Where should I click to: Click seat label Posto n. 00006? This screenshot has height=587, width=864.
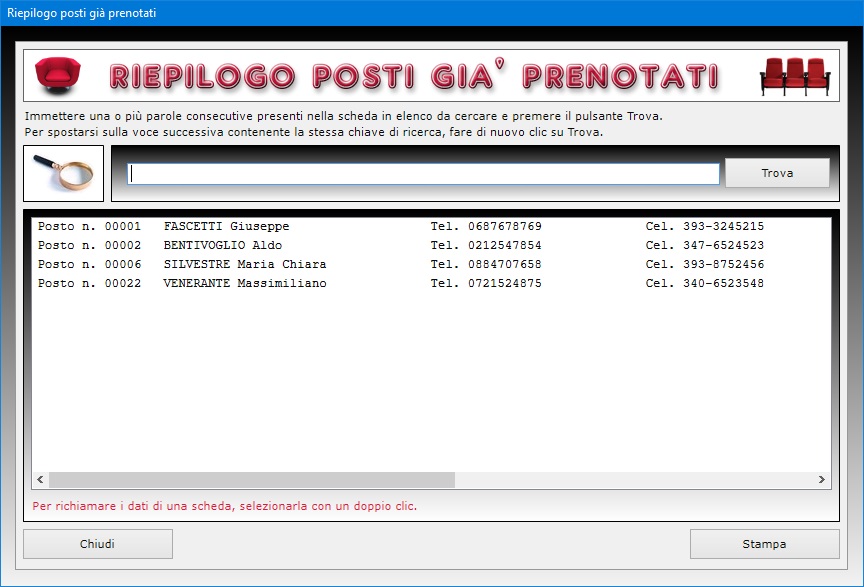point(89,264)
